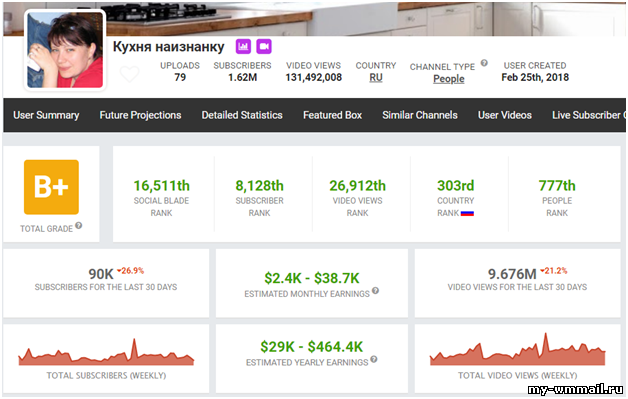The width and height of the screenshot is (628, 399).
Task: Click the 777th people rank value
Action: [557, 186]
